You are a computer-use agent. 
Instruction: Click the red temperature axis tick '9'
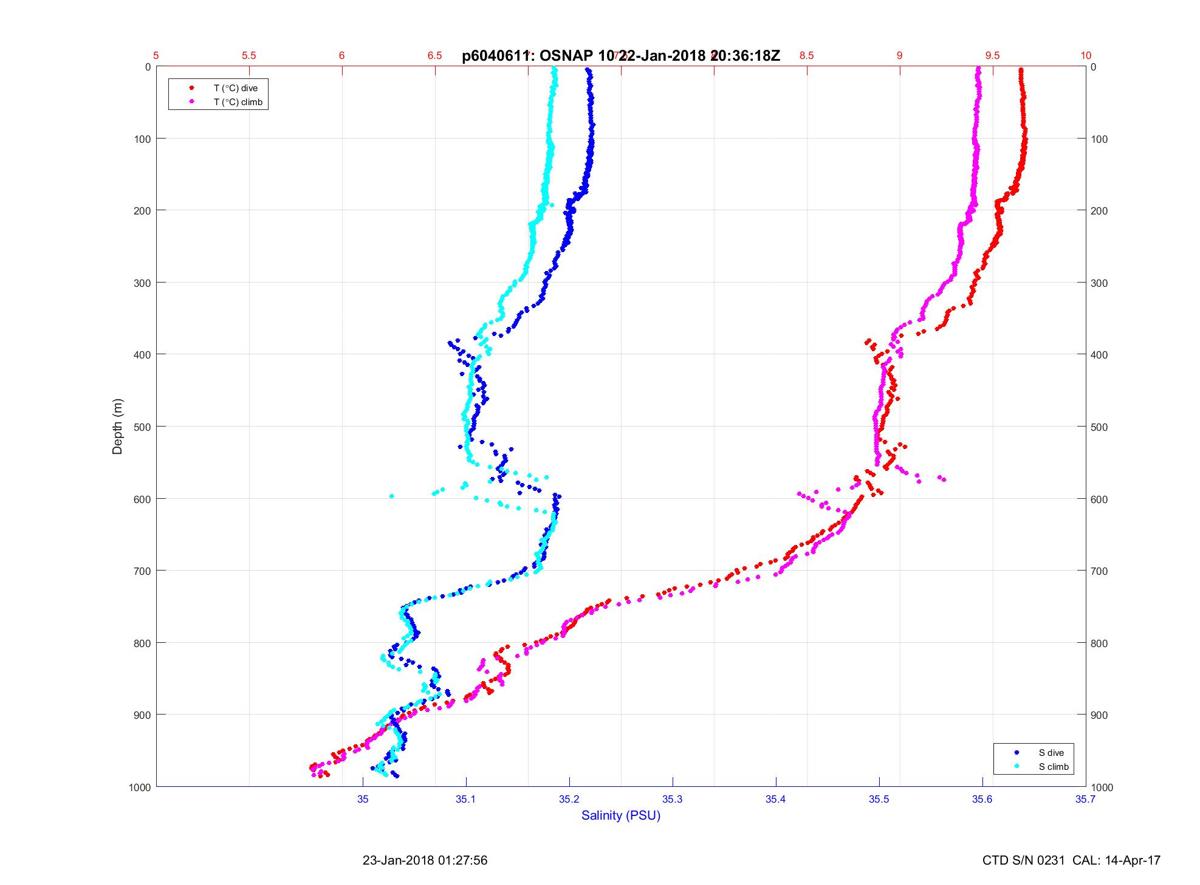900,56
